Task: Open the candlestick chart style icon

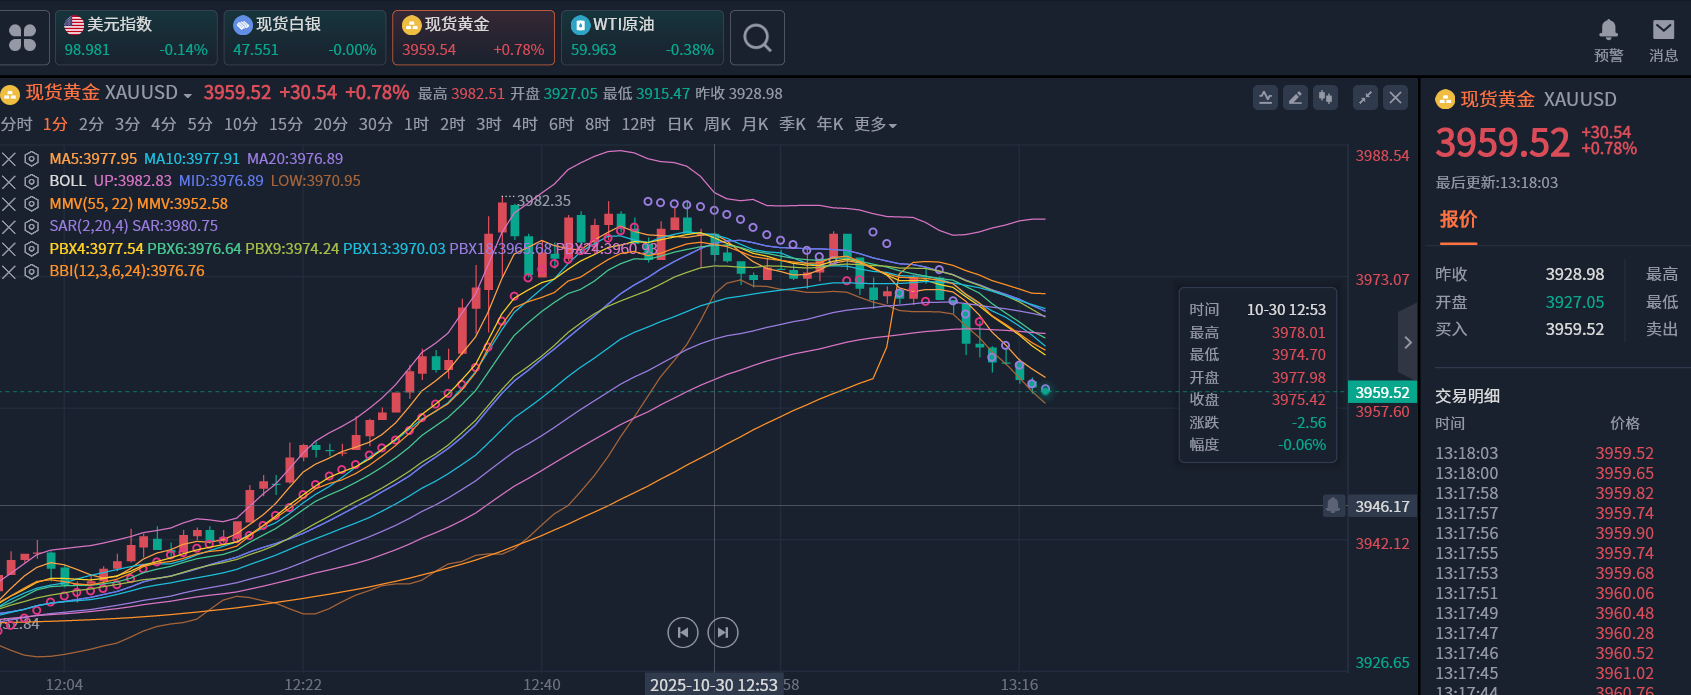Action: pos(1325,98)
